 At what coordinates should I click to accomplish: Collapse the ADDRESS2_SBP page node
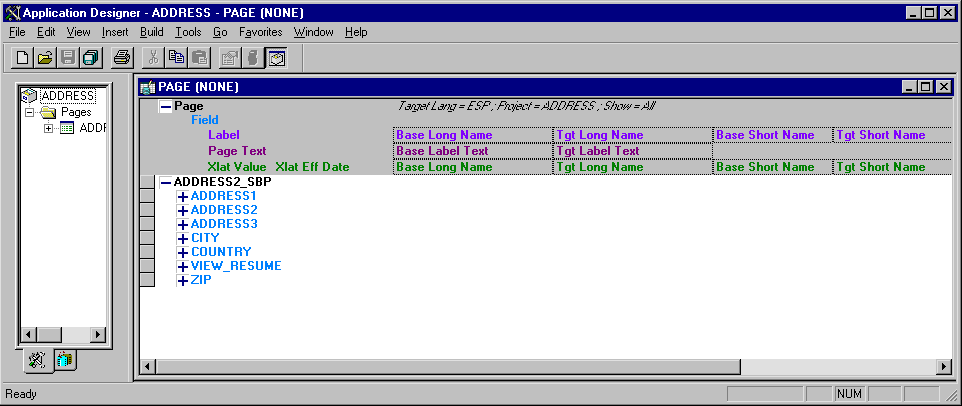[x=166, y=182]
